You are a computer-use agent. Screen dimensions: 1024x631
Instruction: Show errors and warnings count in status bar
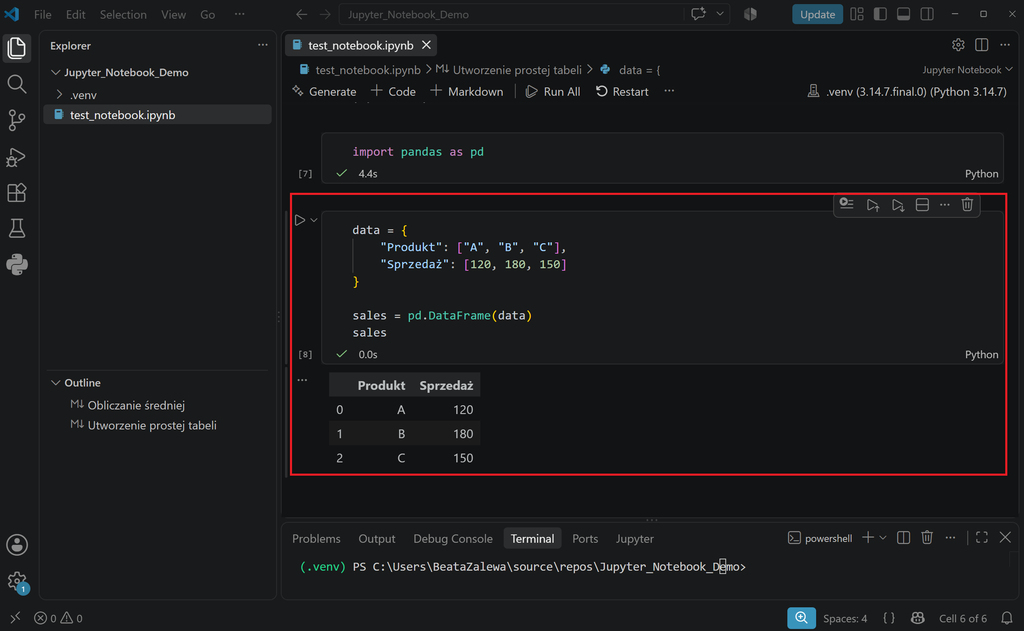pos(59,618)
